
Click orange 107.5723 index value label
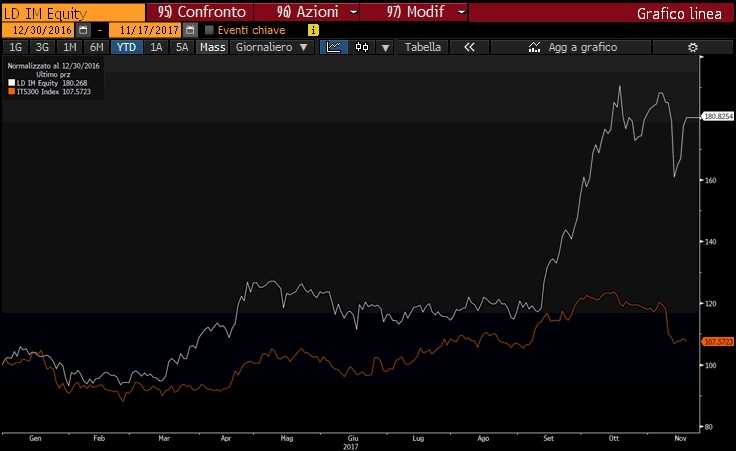[718, 342]
